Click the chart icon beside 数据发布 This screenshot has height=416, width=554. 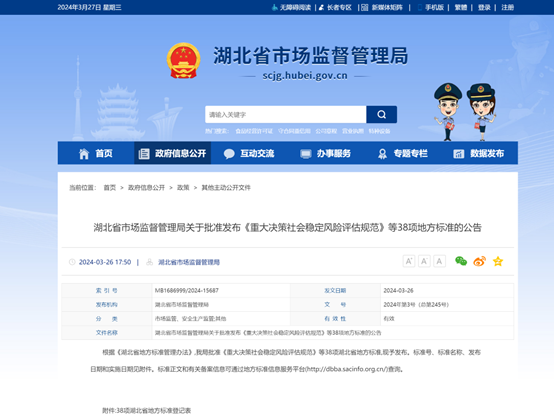coord(459,154)
